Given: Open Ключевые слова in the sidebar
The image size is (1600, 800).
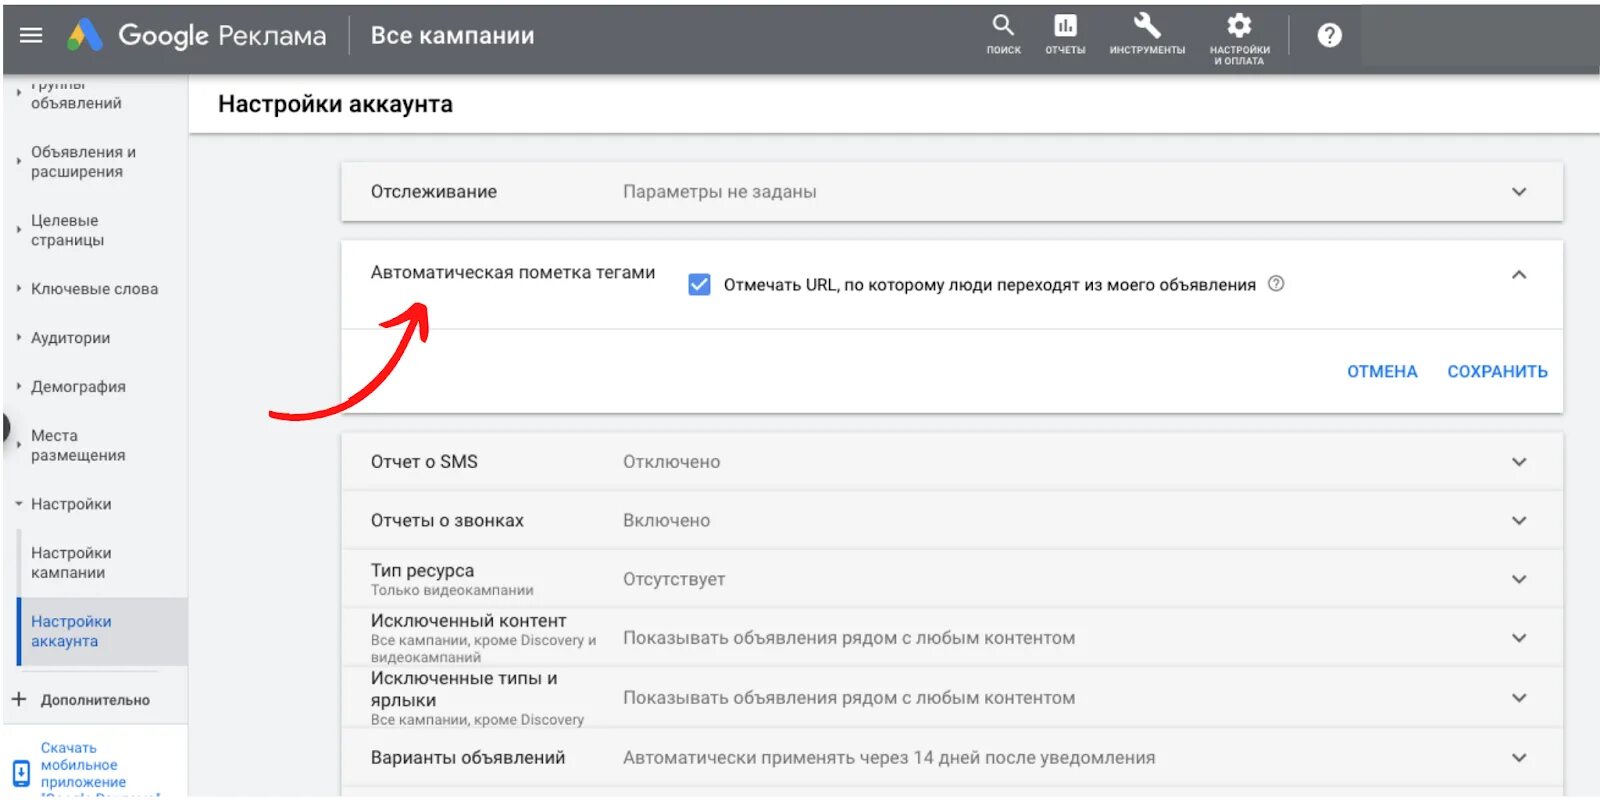Looking at the screenshot, I should 94,289.
